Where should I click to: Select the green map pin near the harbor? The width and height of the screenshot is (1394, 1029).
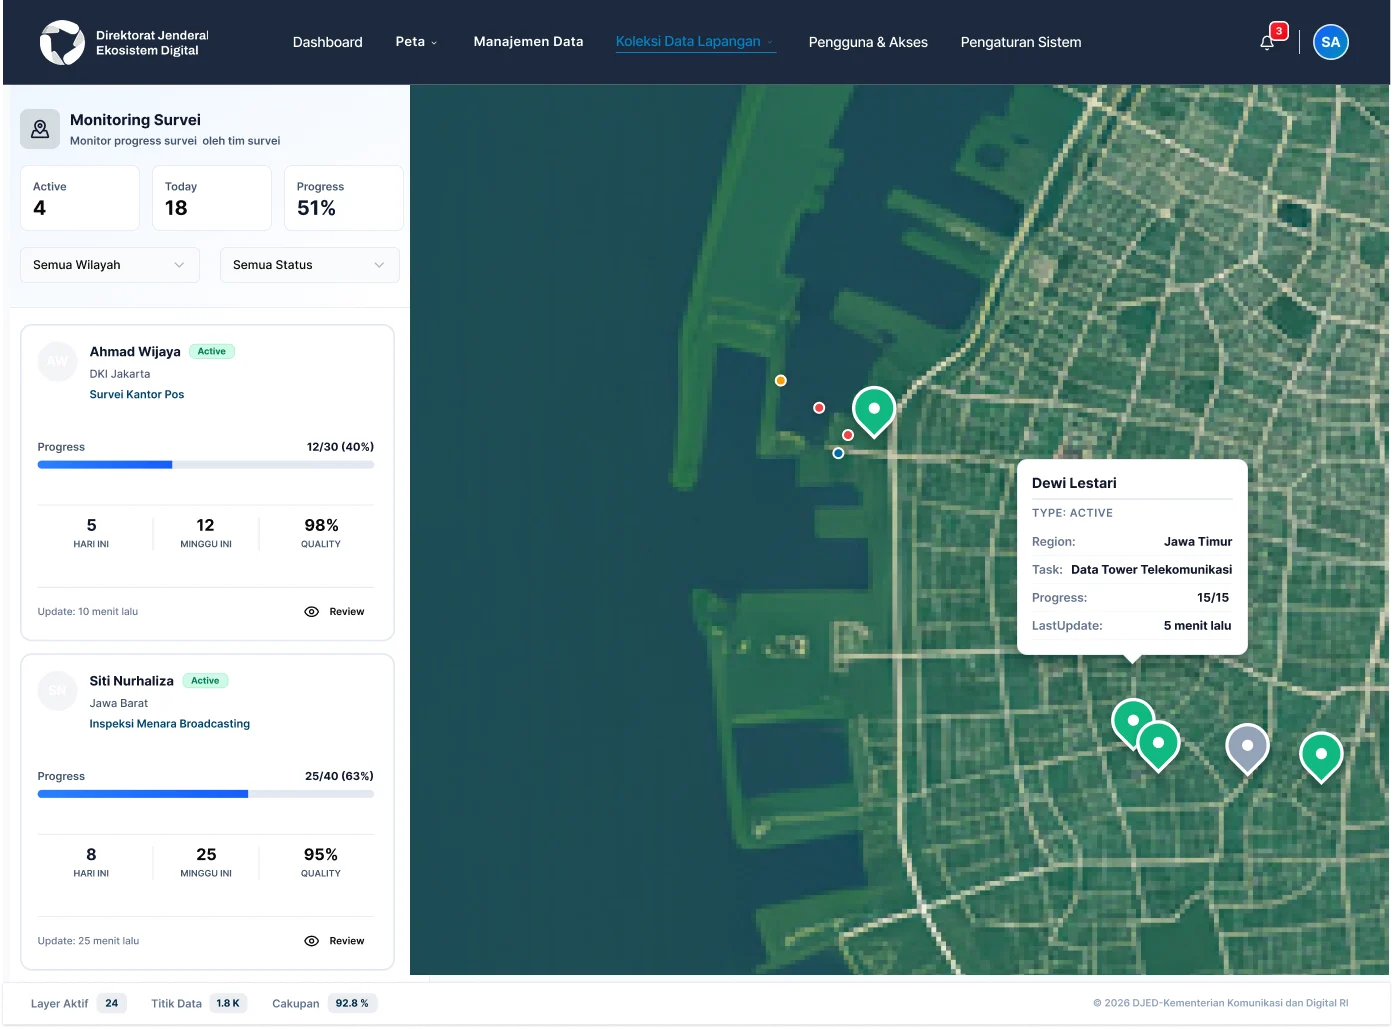(x=874, y=411)
